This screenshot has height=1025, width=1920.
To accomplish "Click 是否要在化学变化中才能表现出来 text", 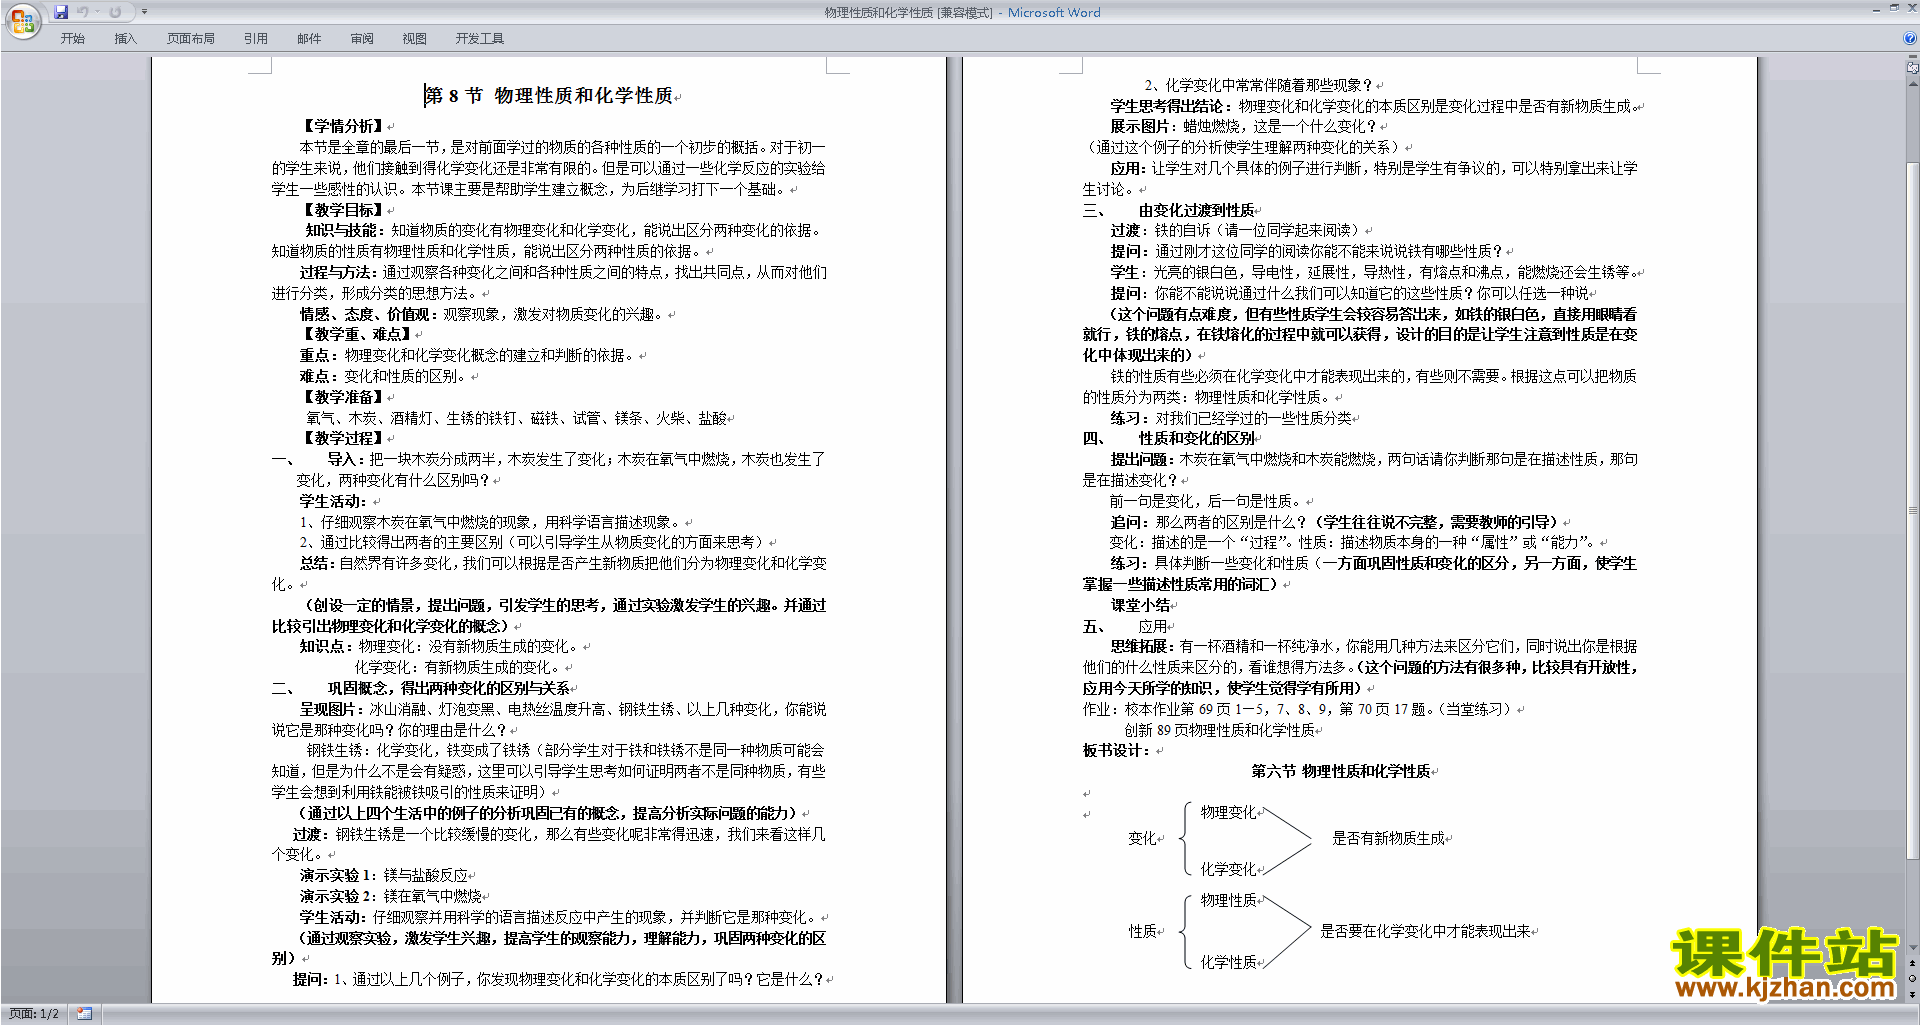I will [x=1425, y=931].
